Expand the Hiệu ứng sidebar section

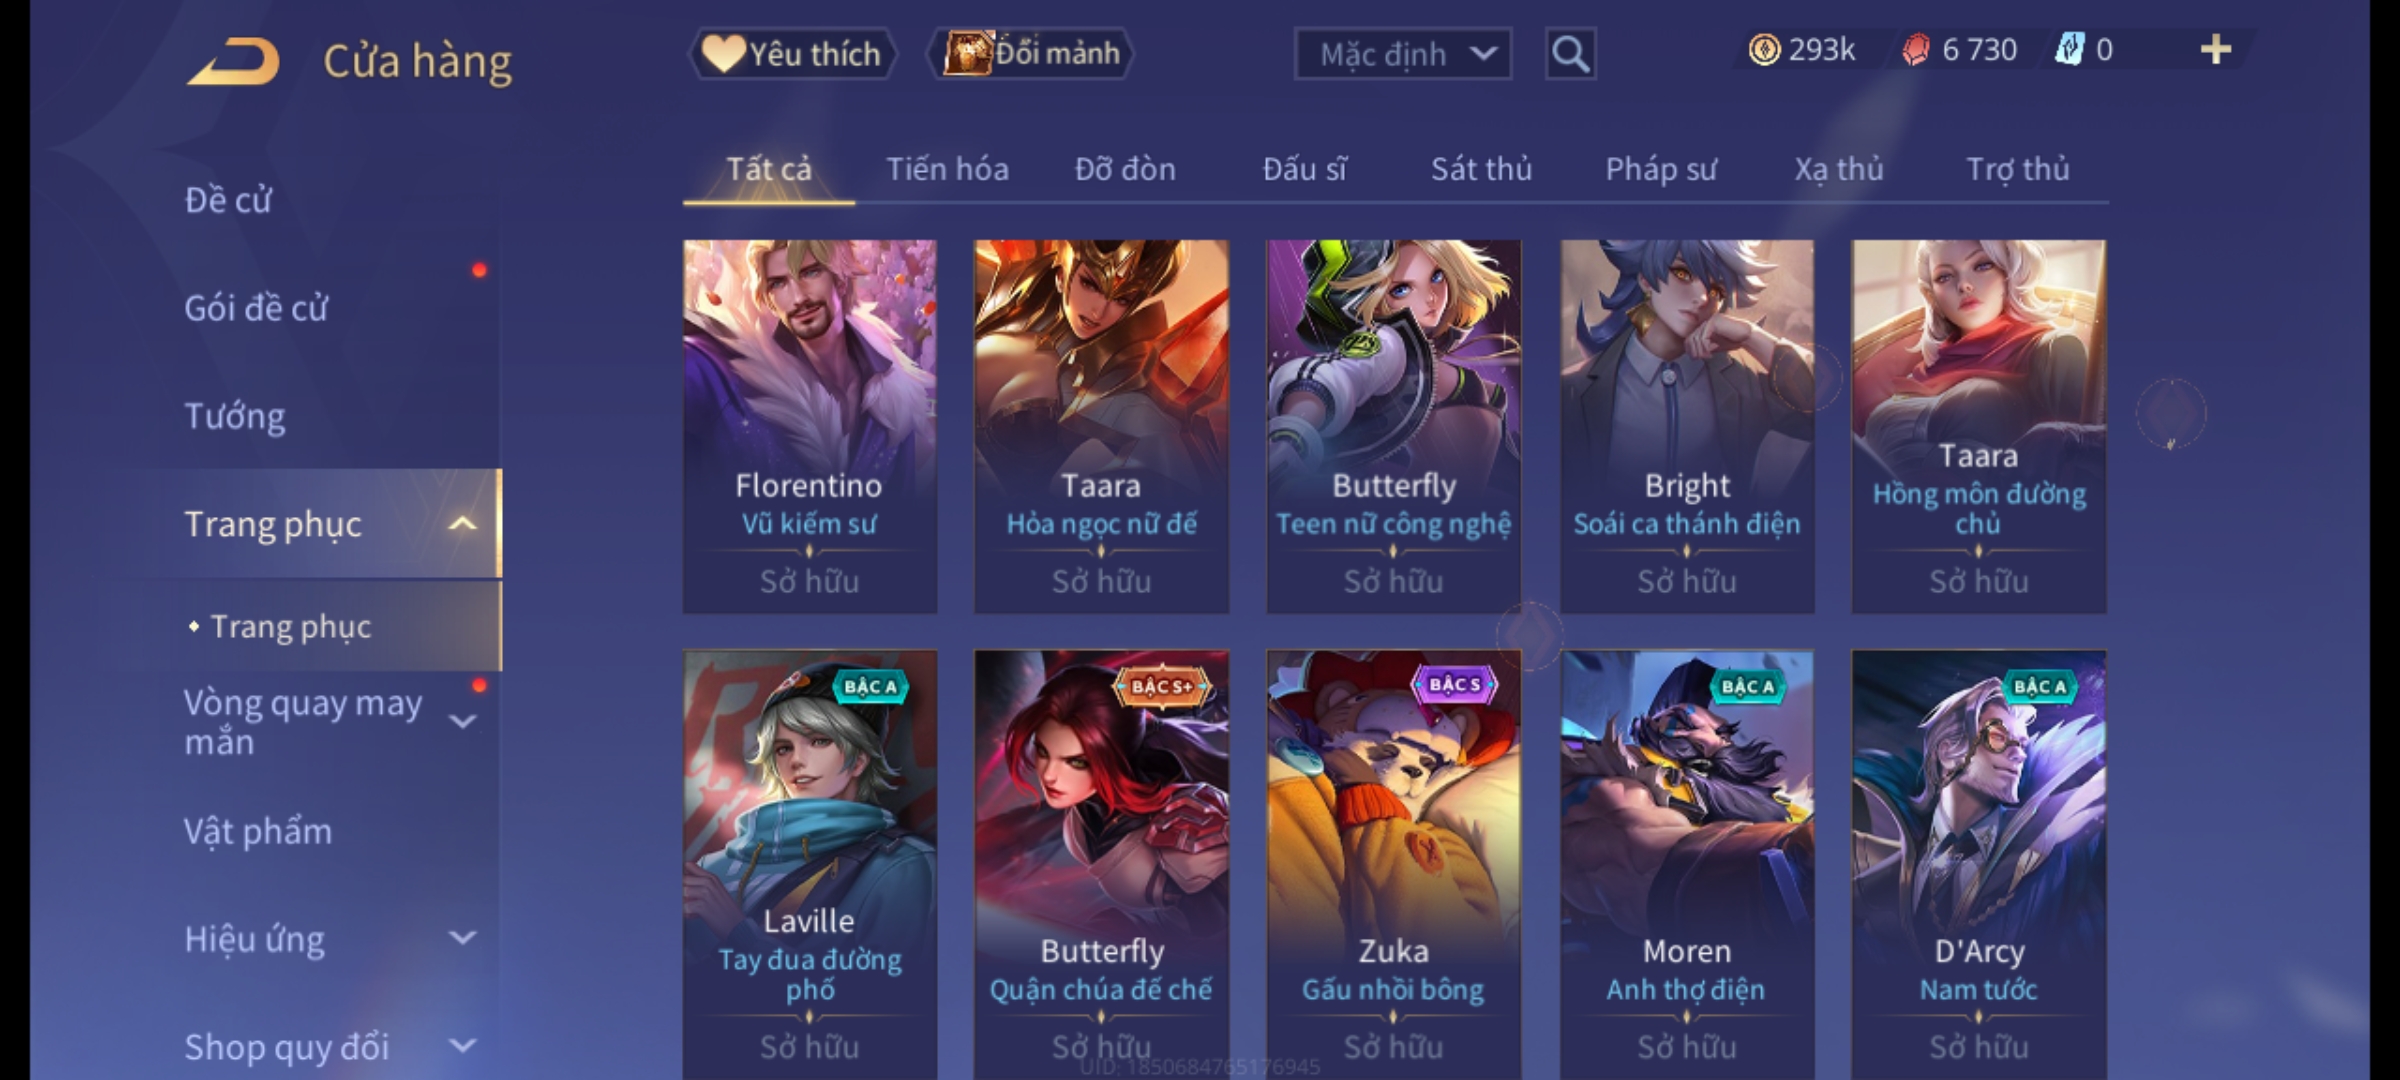pyautogui.click(x=462, y=938)
